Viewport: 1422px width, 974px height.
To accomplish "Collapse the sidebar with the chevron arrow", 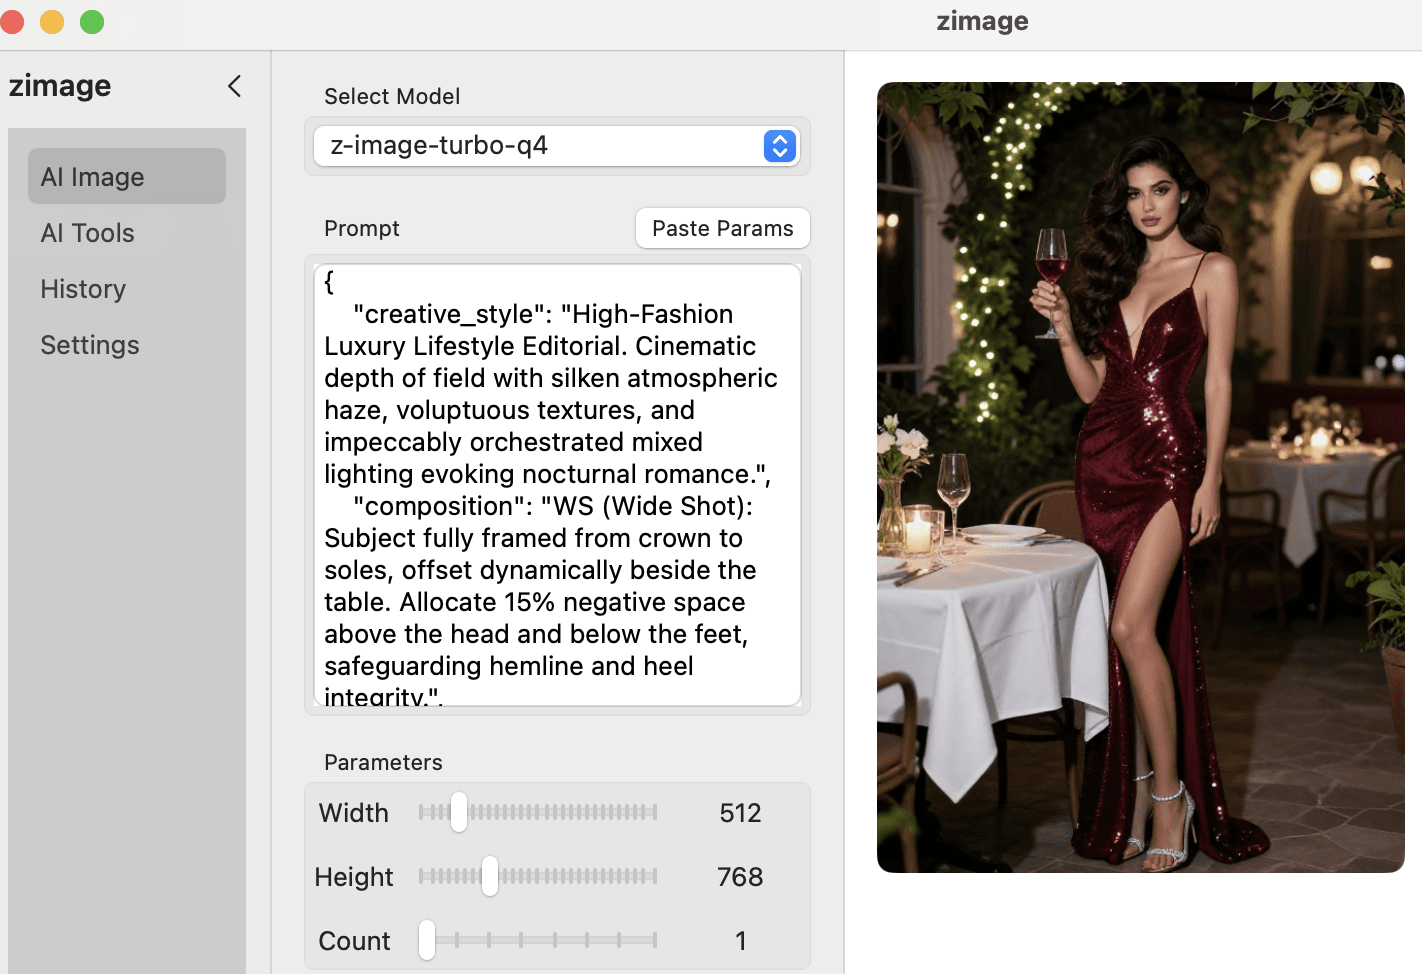I will pyautogui.click(x=235, y=87).
